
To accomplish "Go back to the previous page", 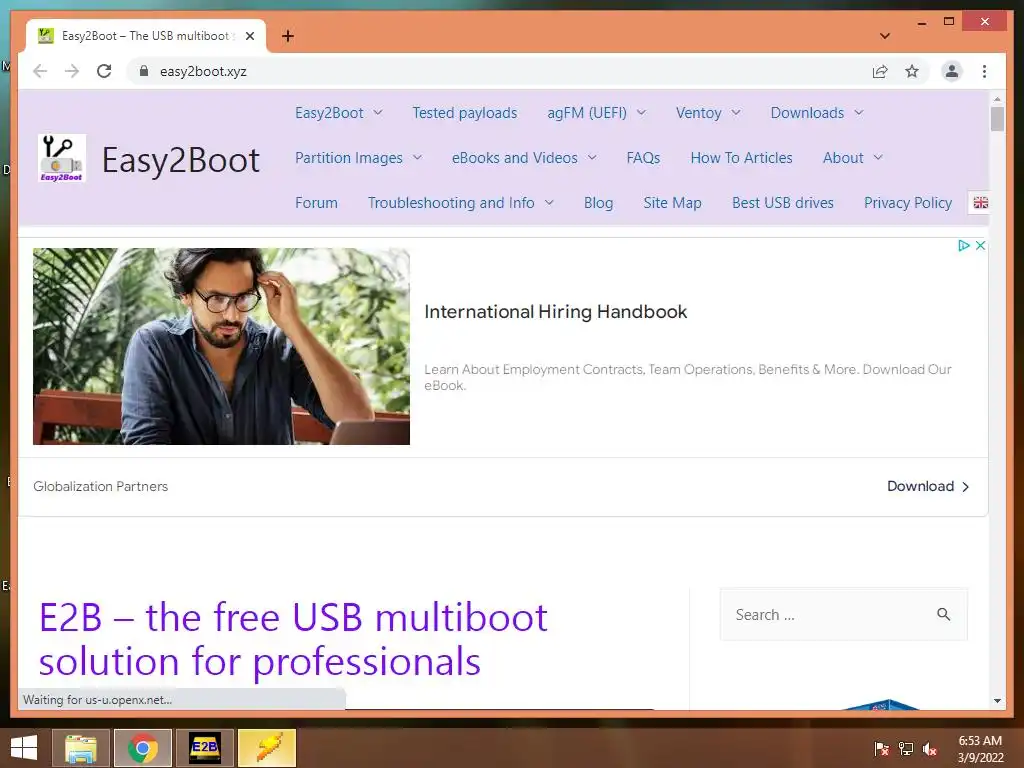I will tap(40, 71).
